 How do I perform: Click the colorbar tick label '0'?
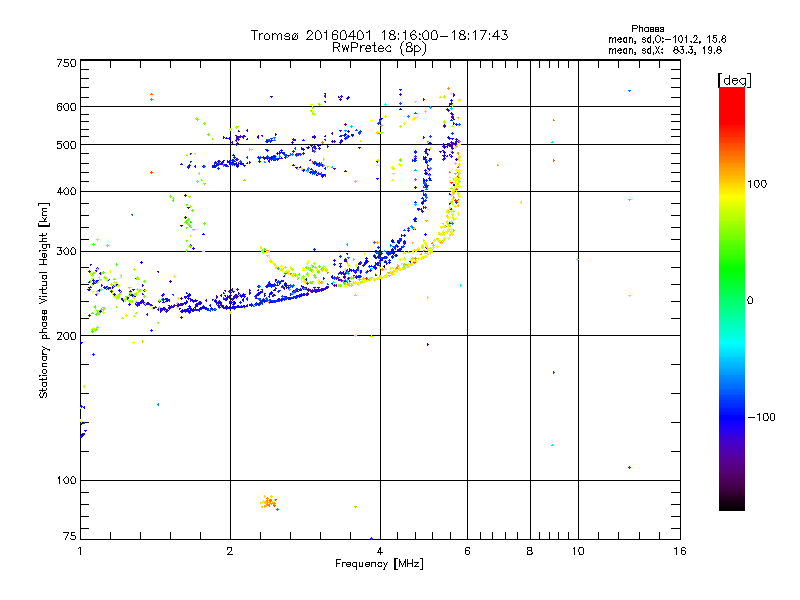750,301
